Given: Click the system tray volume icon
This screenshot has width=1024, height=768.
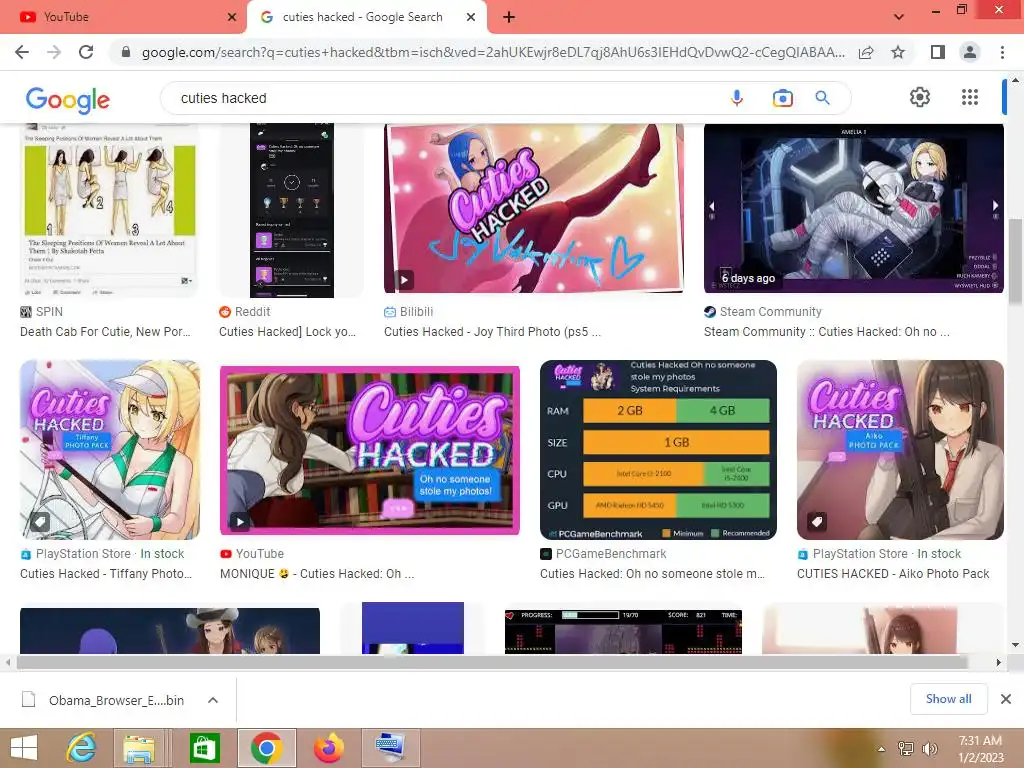Looking at the screenshot, I should 929,748.
